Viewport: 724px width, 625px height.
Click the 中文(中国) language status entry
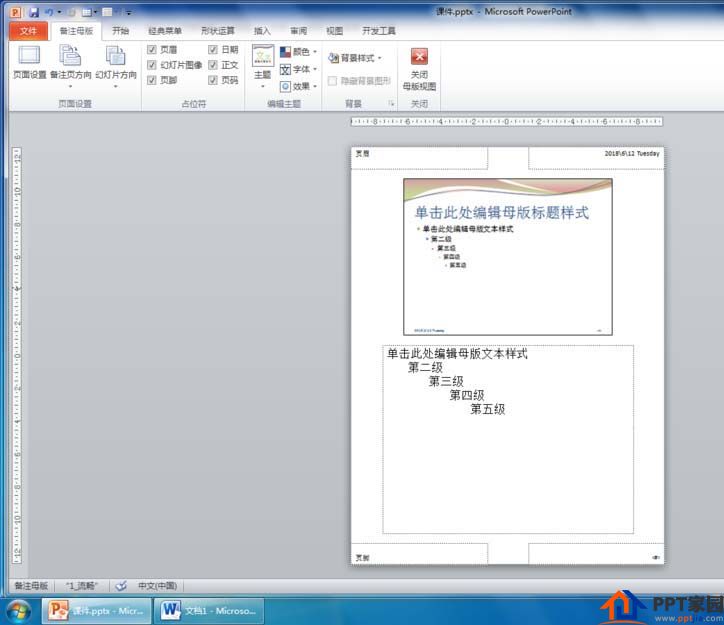(x=157, y=586)
